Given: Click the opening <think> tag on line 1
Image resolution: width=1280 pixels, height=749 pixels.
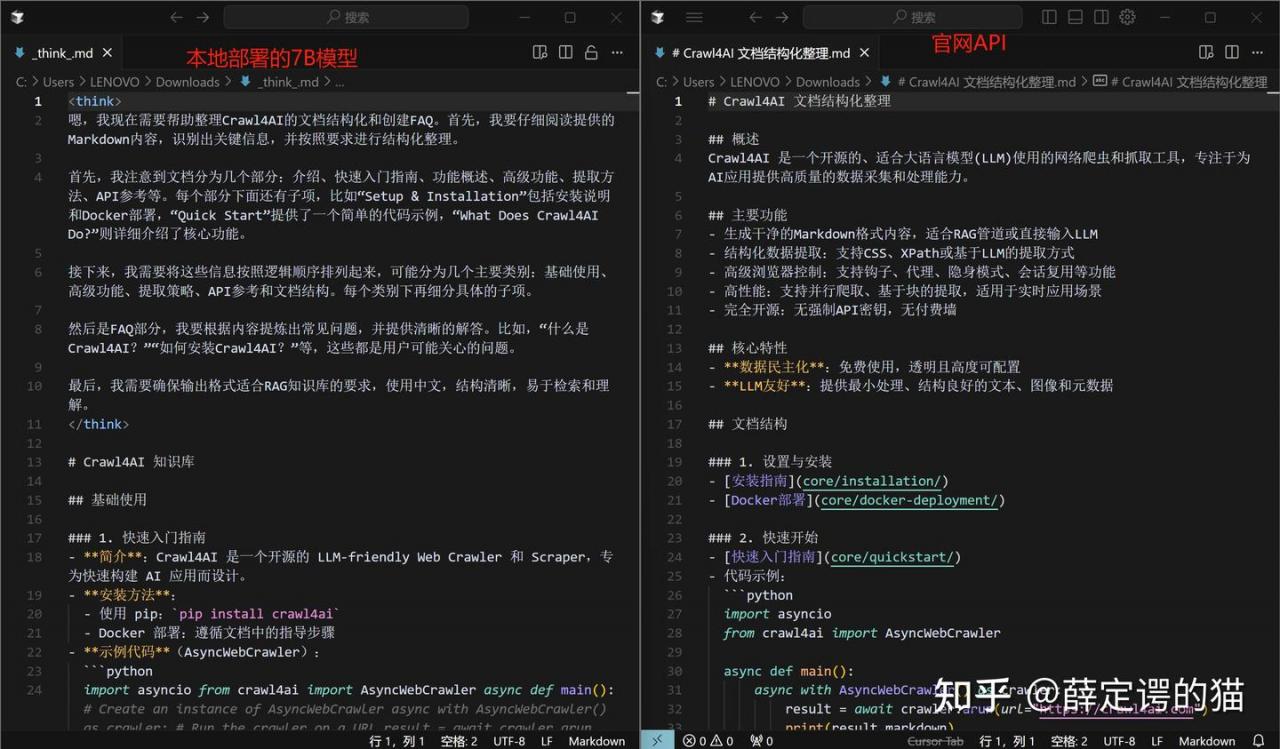Looking at the screenshot, I should click(x=95, y=101).
